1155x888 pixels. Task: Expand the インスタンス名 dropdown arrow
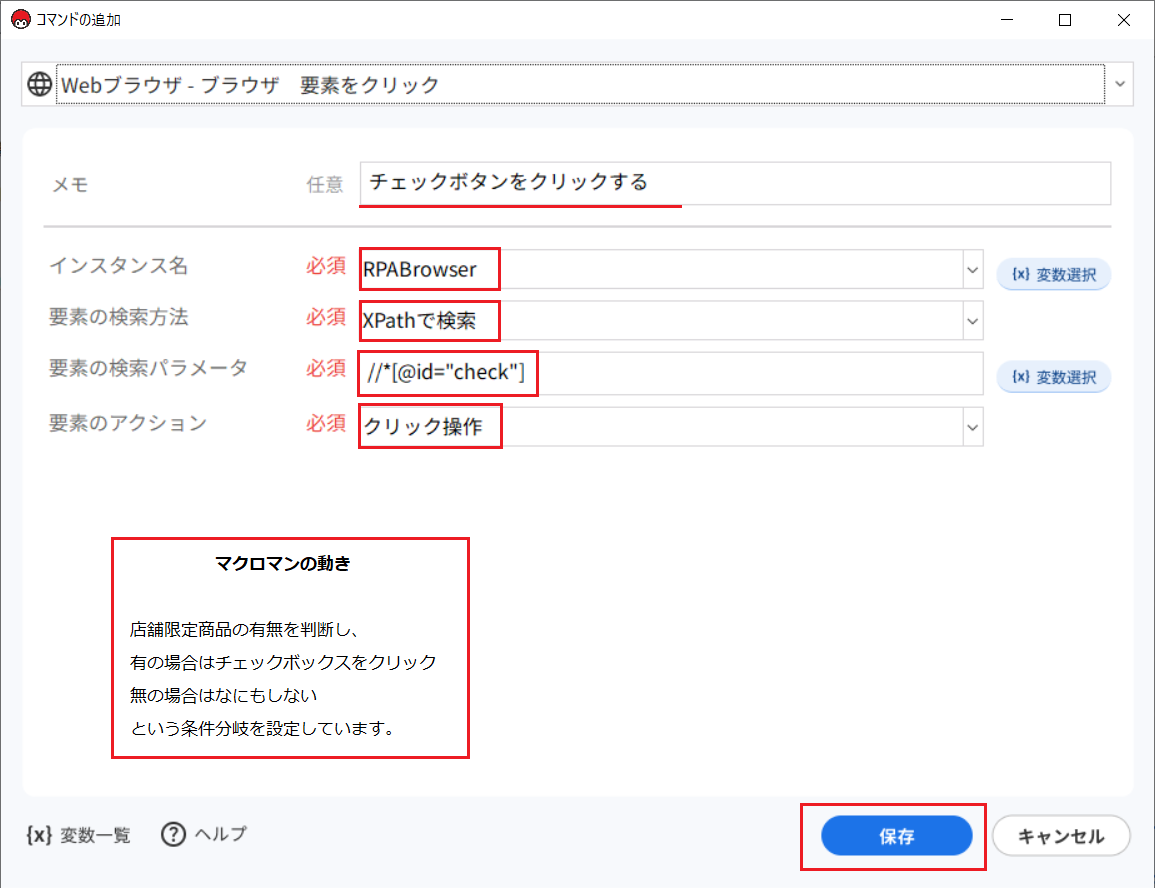[x=971, y=270]
